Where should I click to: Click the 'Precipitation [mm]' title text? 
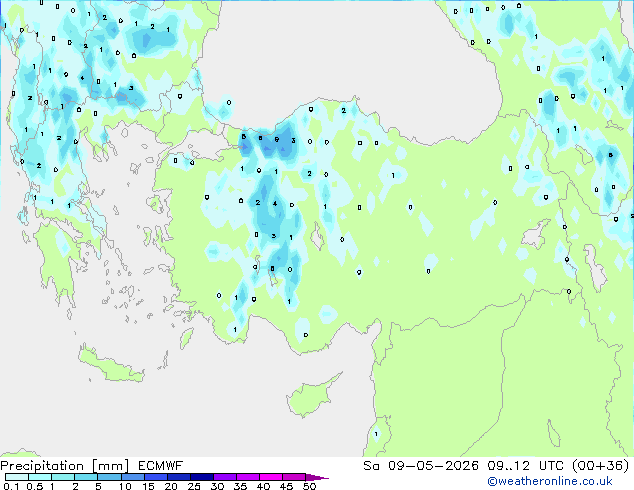tap(65, 466)
